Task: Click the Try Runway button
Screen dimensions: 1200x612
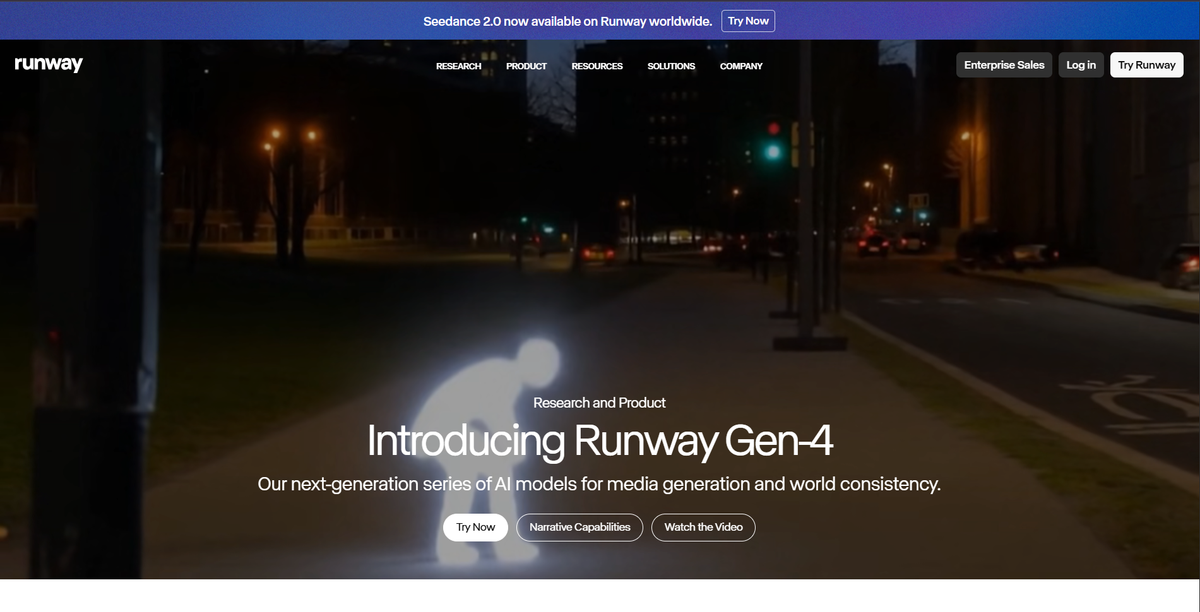Action: [x=1146, y=64]
